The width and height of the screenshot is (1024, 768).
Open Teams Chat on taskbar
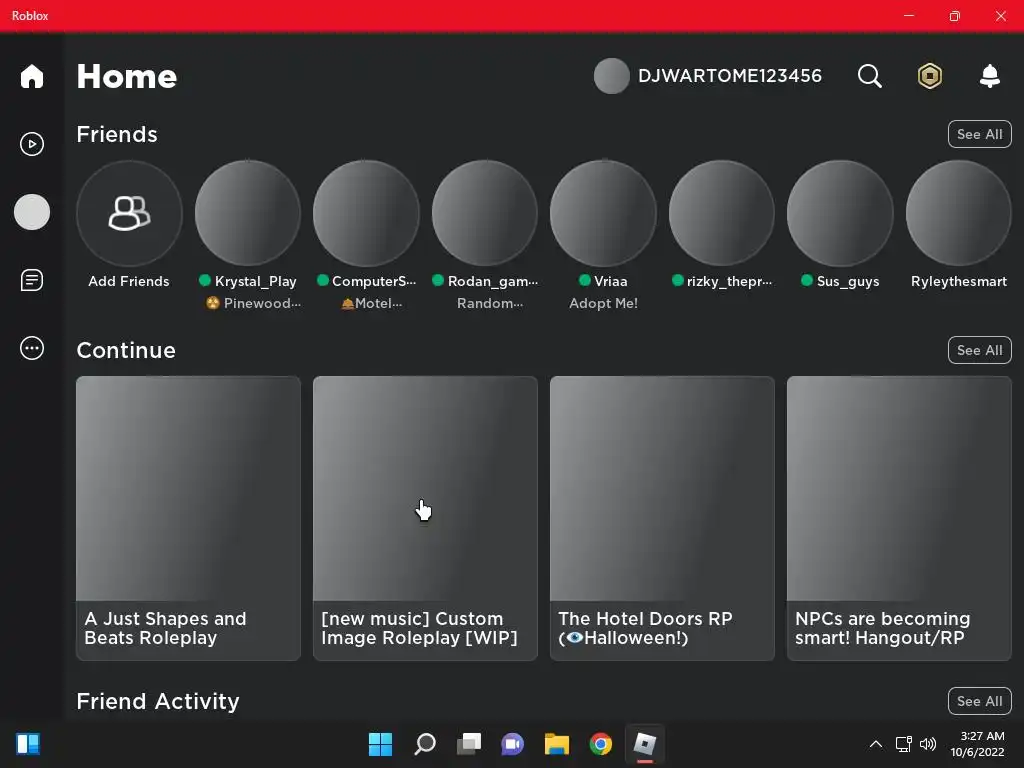pyautogui.click(x=513, y=744)
